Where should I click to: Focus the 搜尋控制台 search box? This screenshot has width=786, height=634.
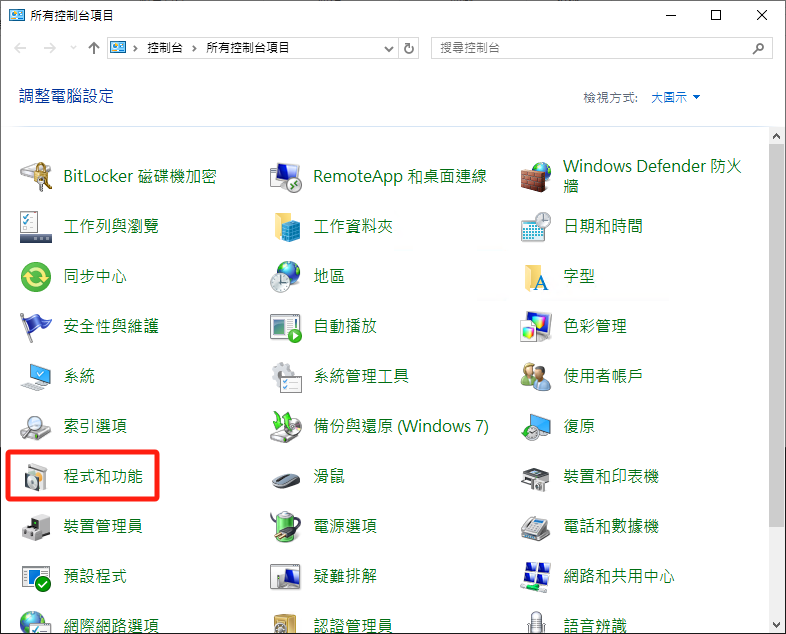tap(602, 48)
